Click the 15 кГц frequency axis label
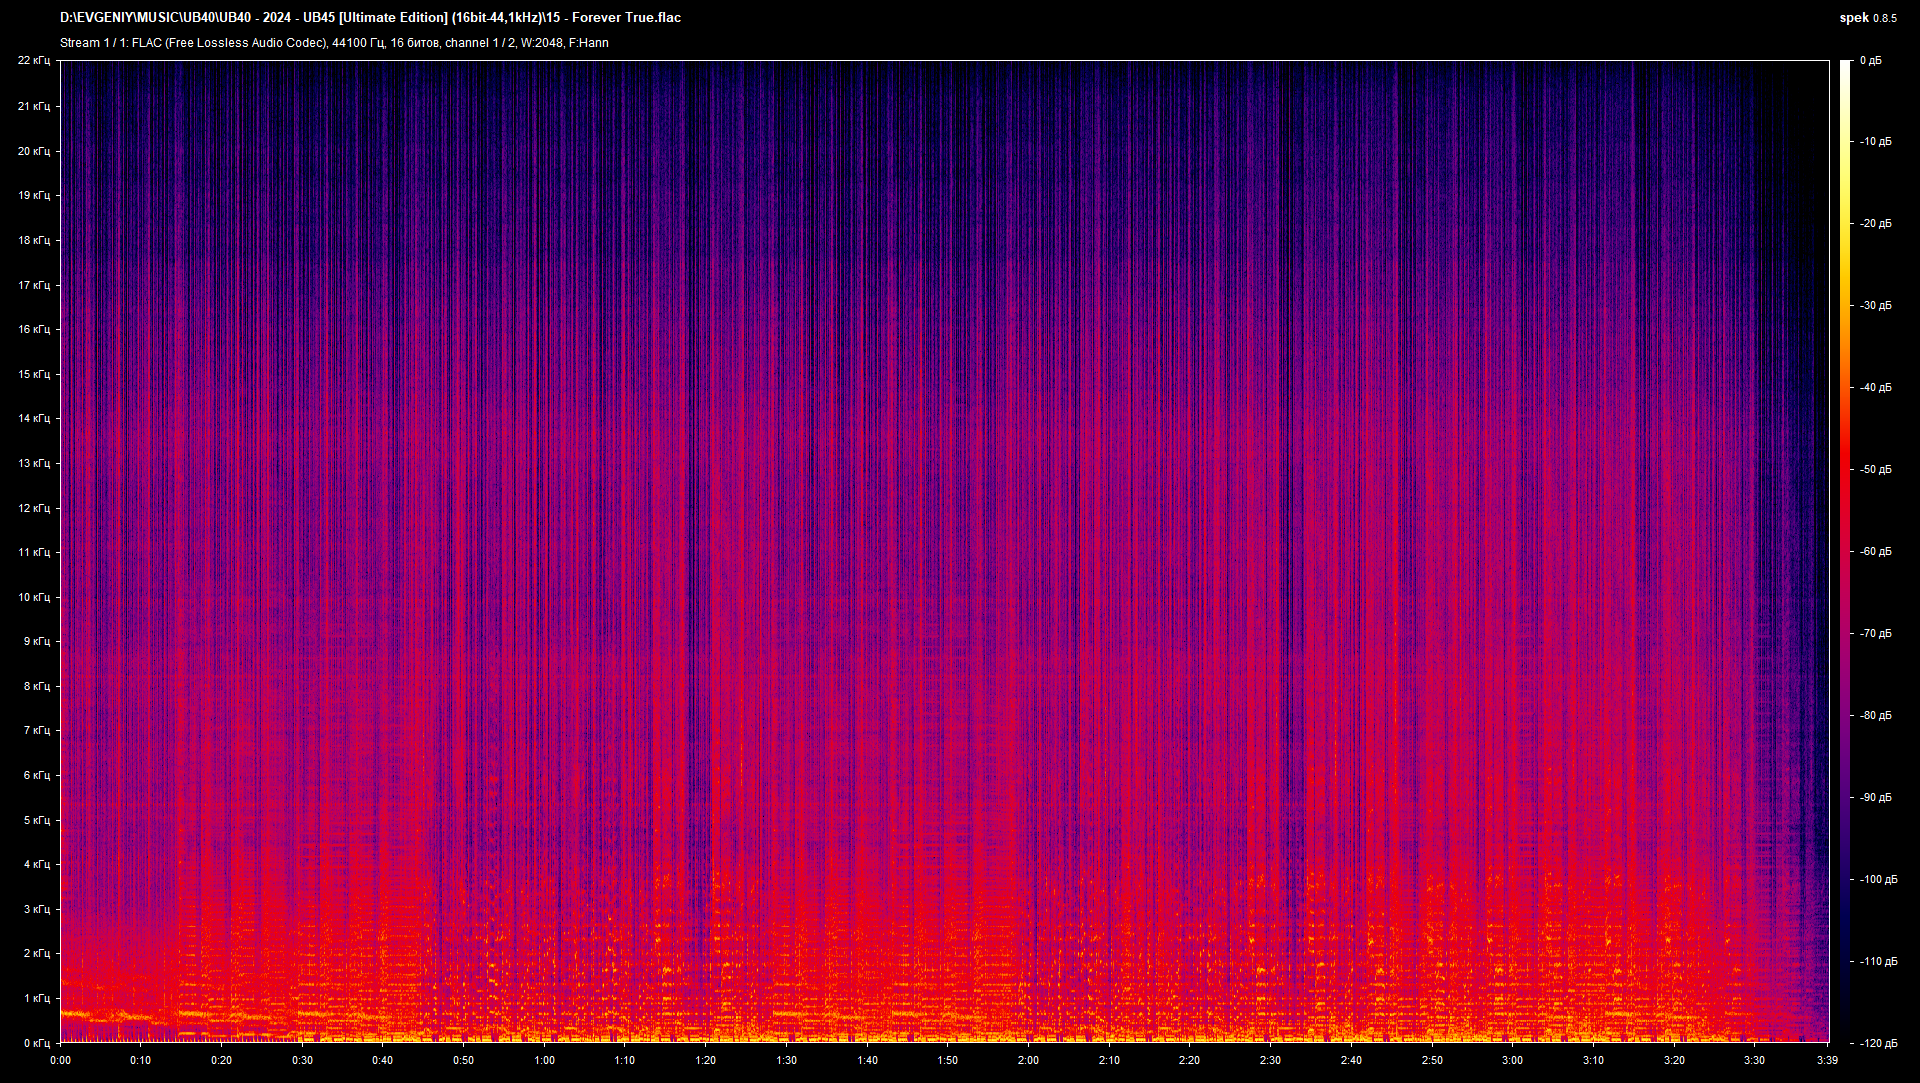Viewport: 1920px width, 1083px height. [x=33, y=374]
